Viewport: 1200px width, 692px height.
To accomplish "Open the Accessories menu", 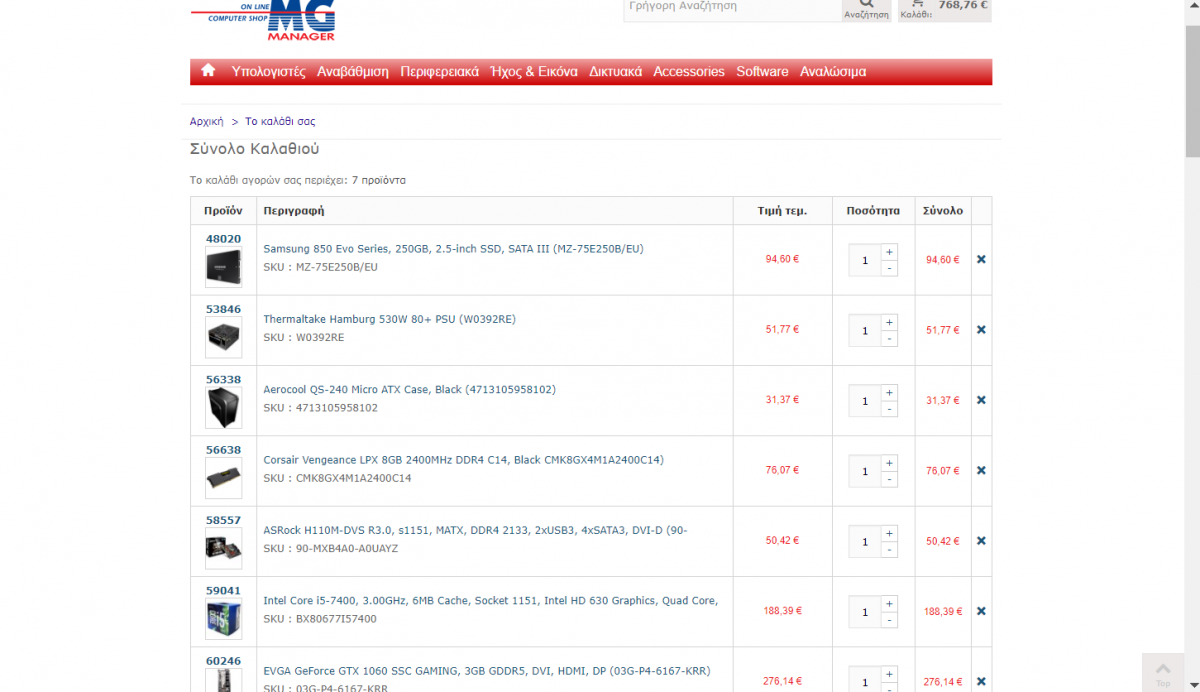I will pos(689,72).
